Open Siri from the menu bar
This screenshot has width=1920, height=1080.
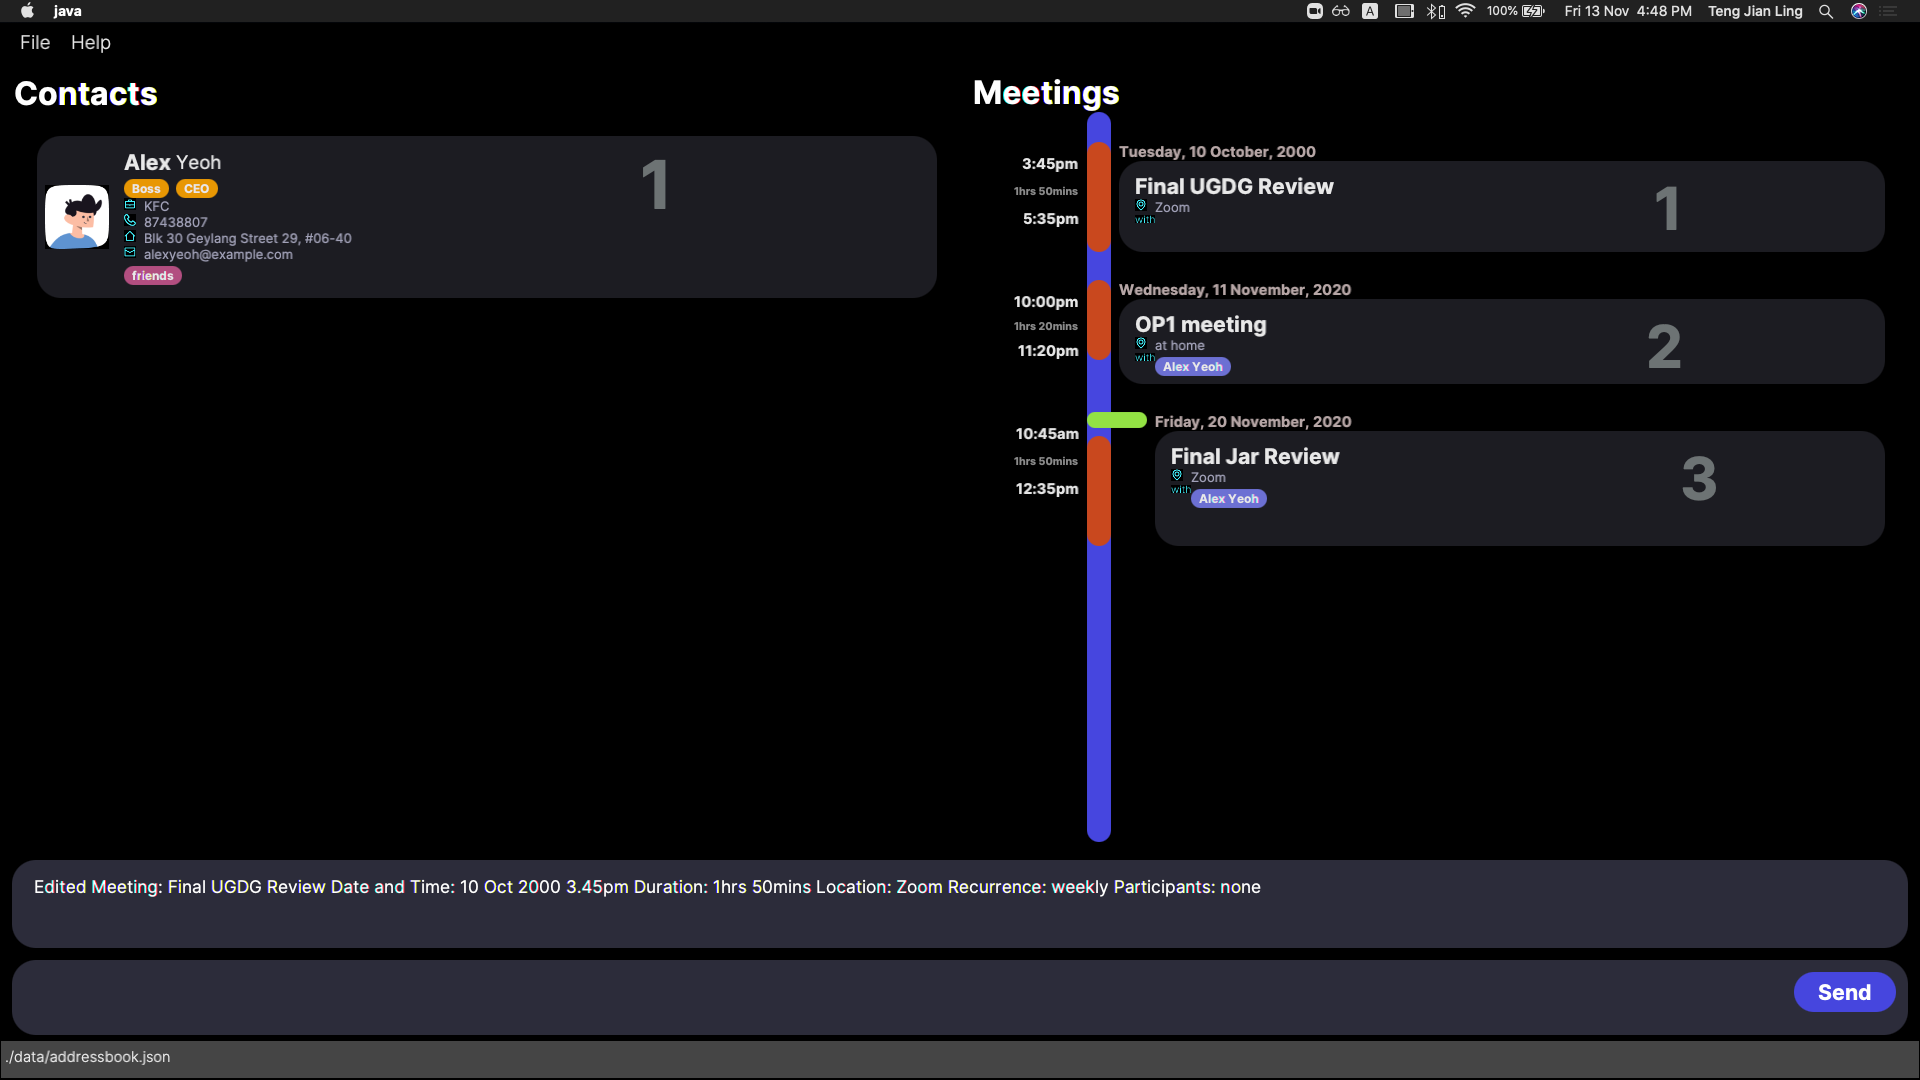(1859, 11)
